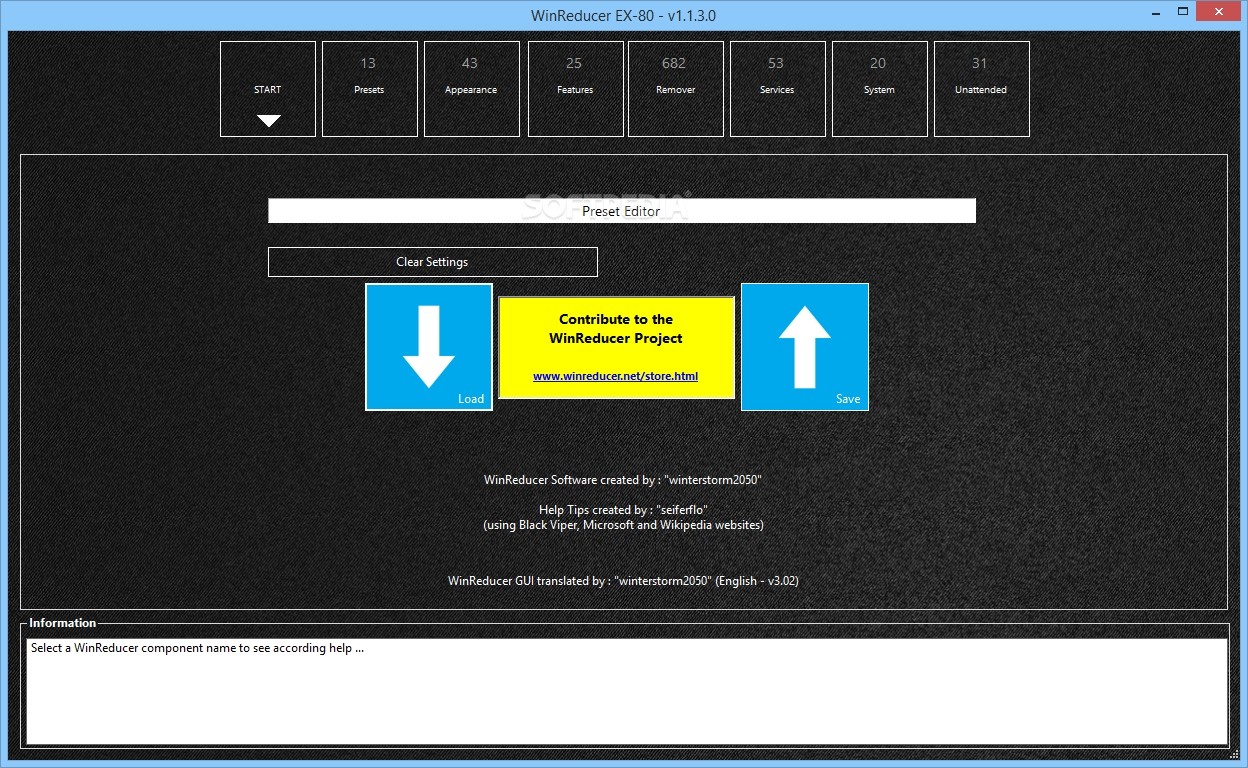Switch to the System tab

click(879, 89)
